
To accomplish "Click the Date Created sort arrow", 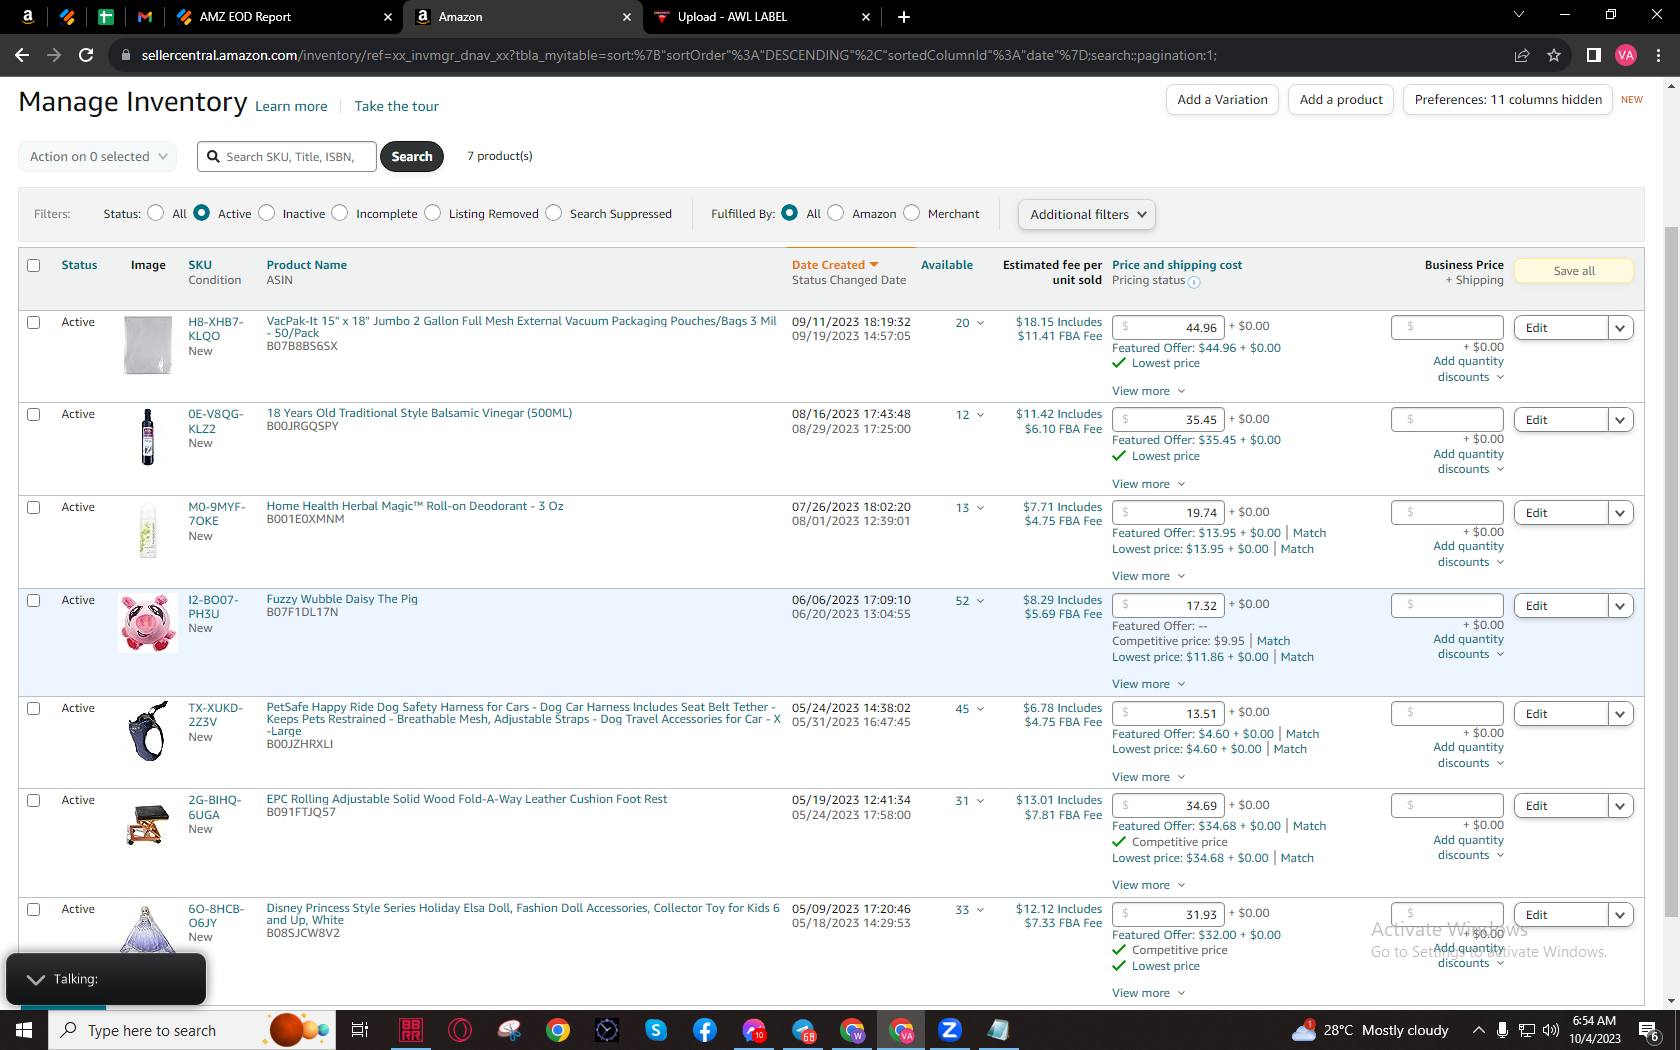I will 874,265.
